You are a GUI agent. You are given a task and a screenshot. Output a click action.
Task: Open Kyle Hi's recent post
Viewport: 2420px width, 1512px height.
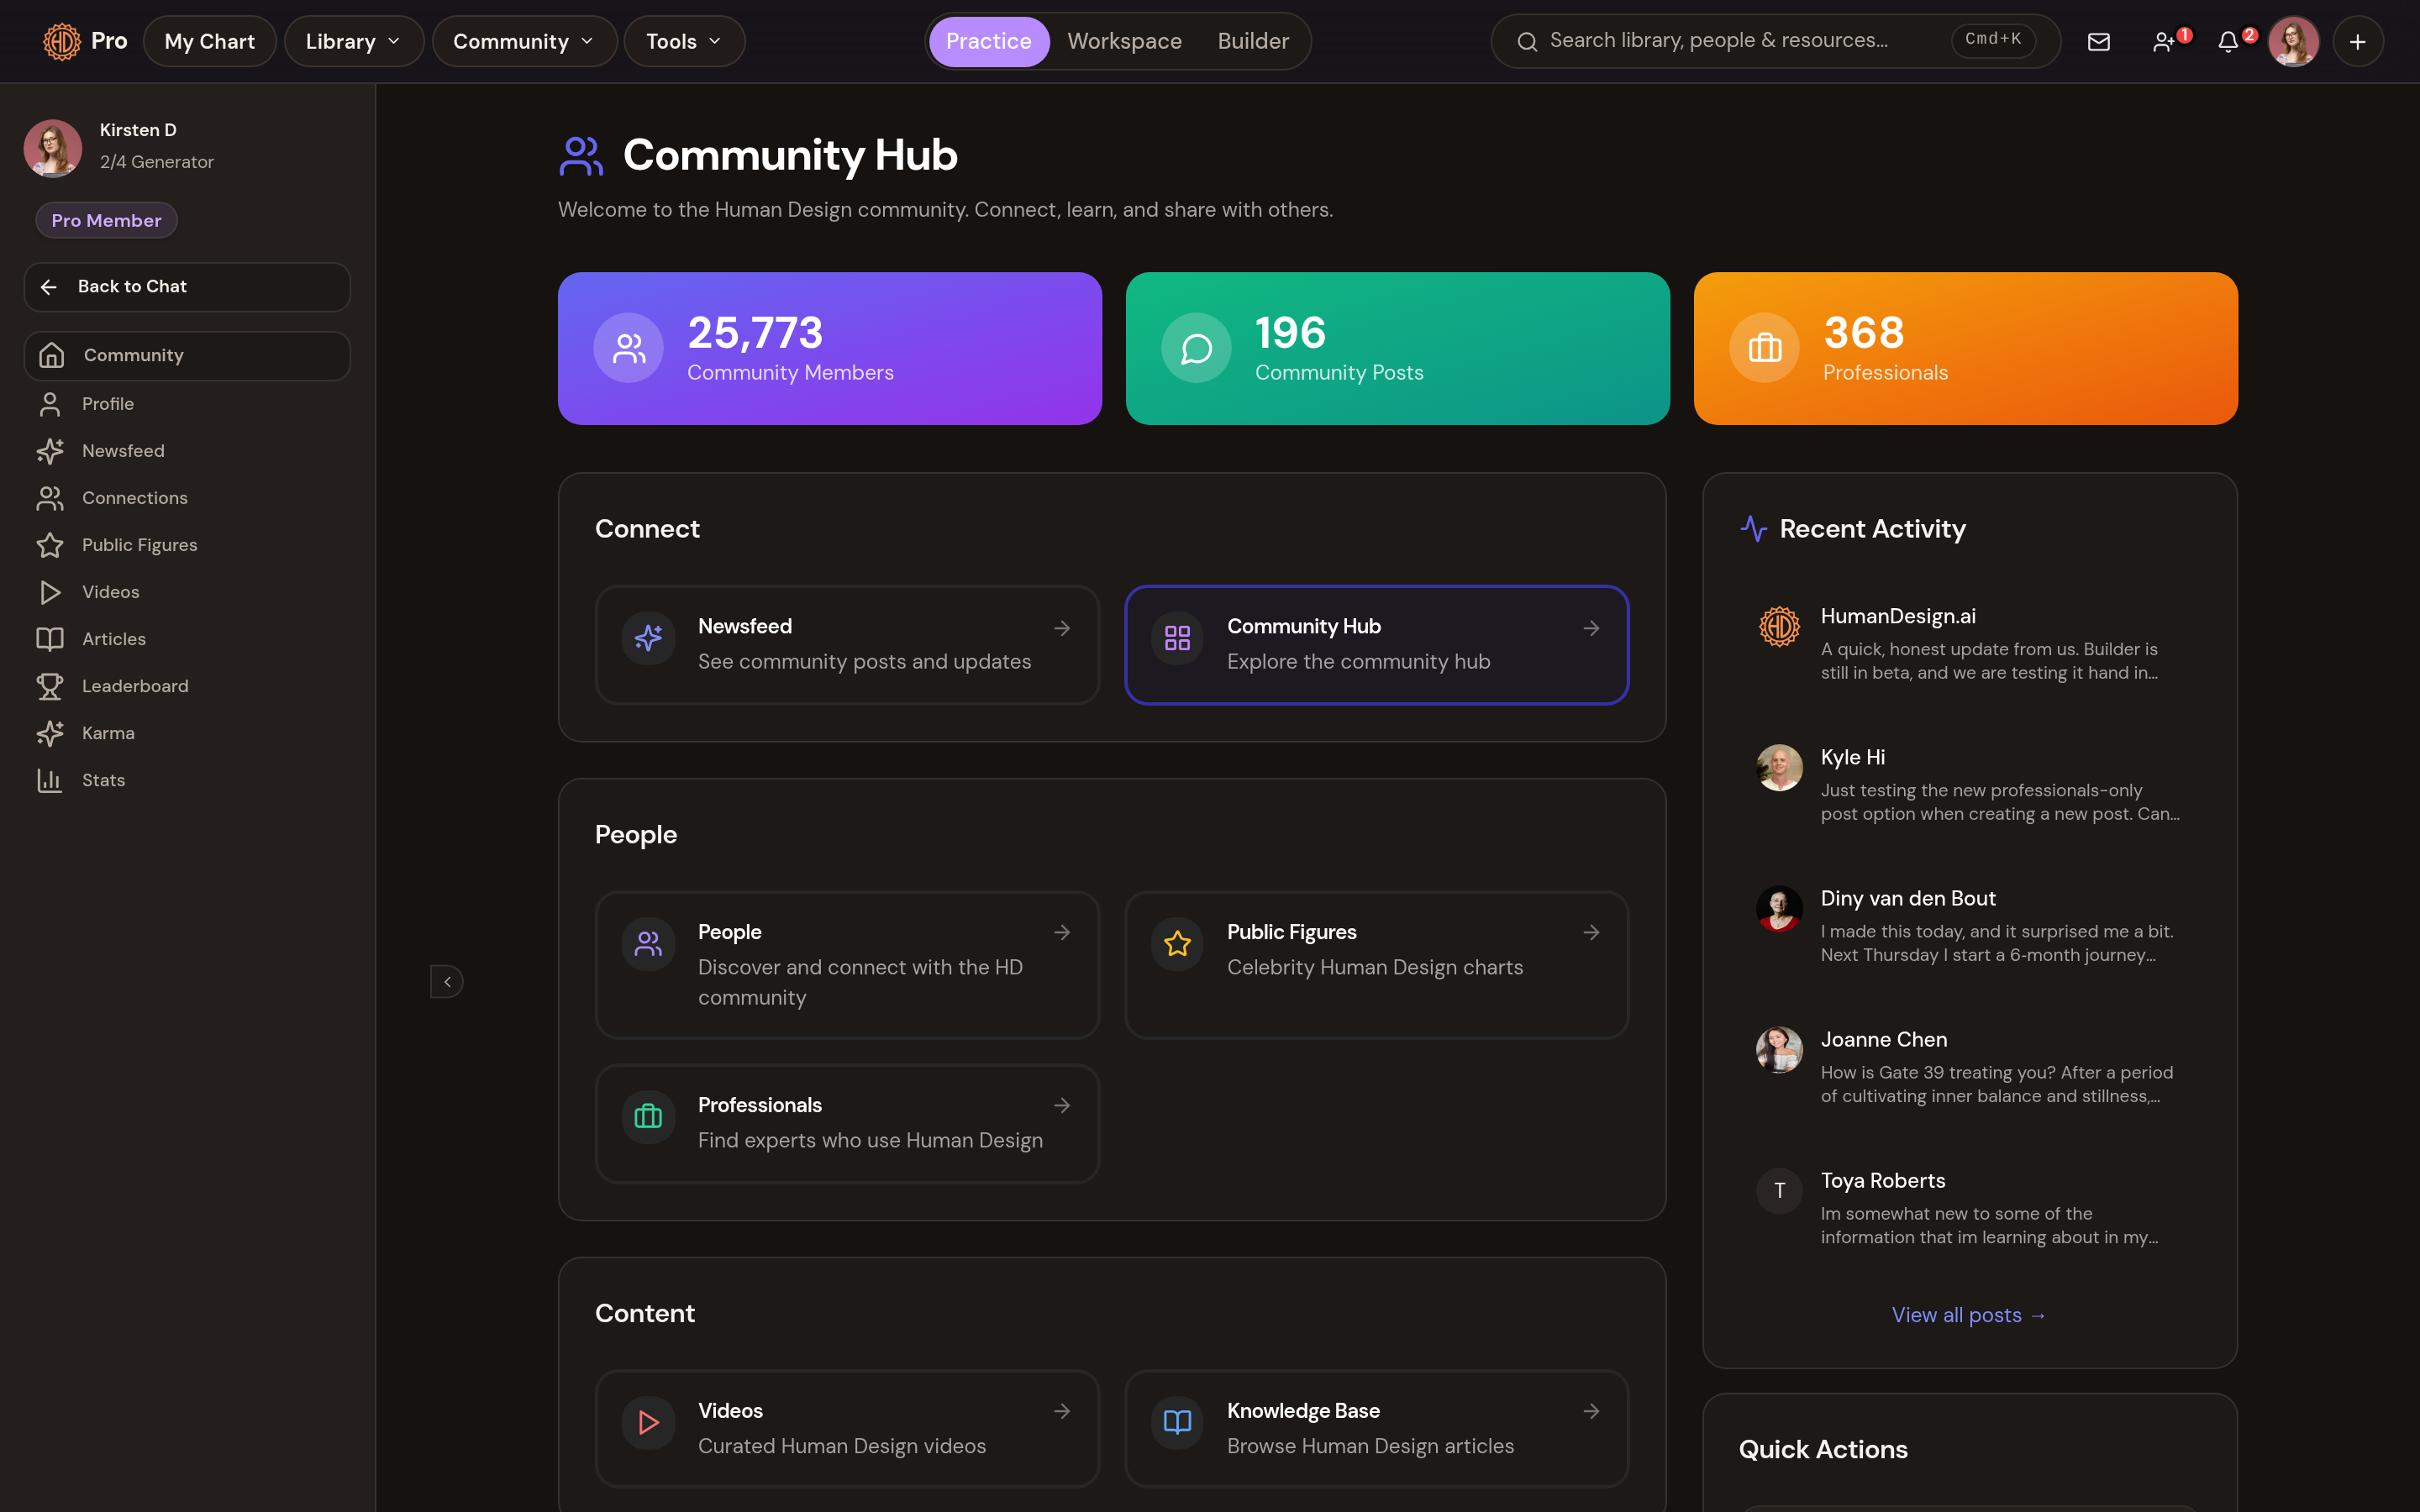(1969, 785)
